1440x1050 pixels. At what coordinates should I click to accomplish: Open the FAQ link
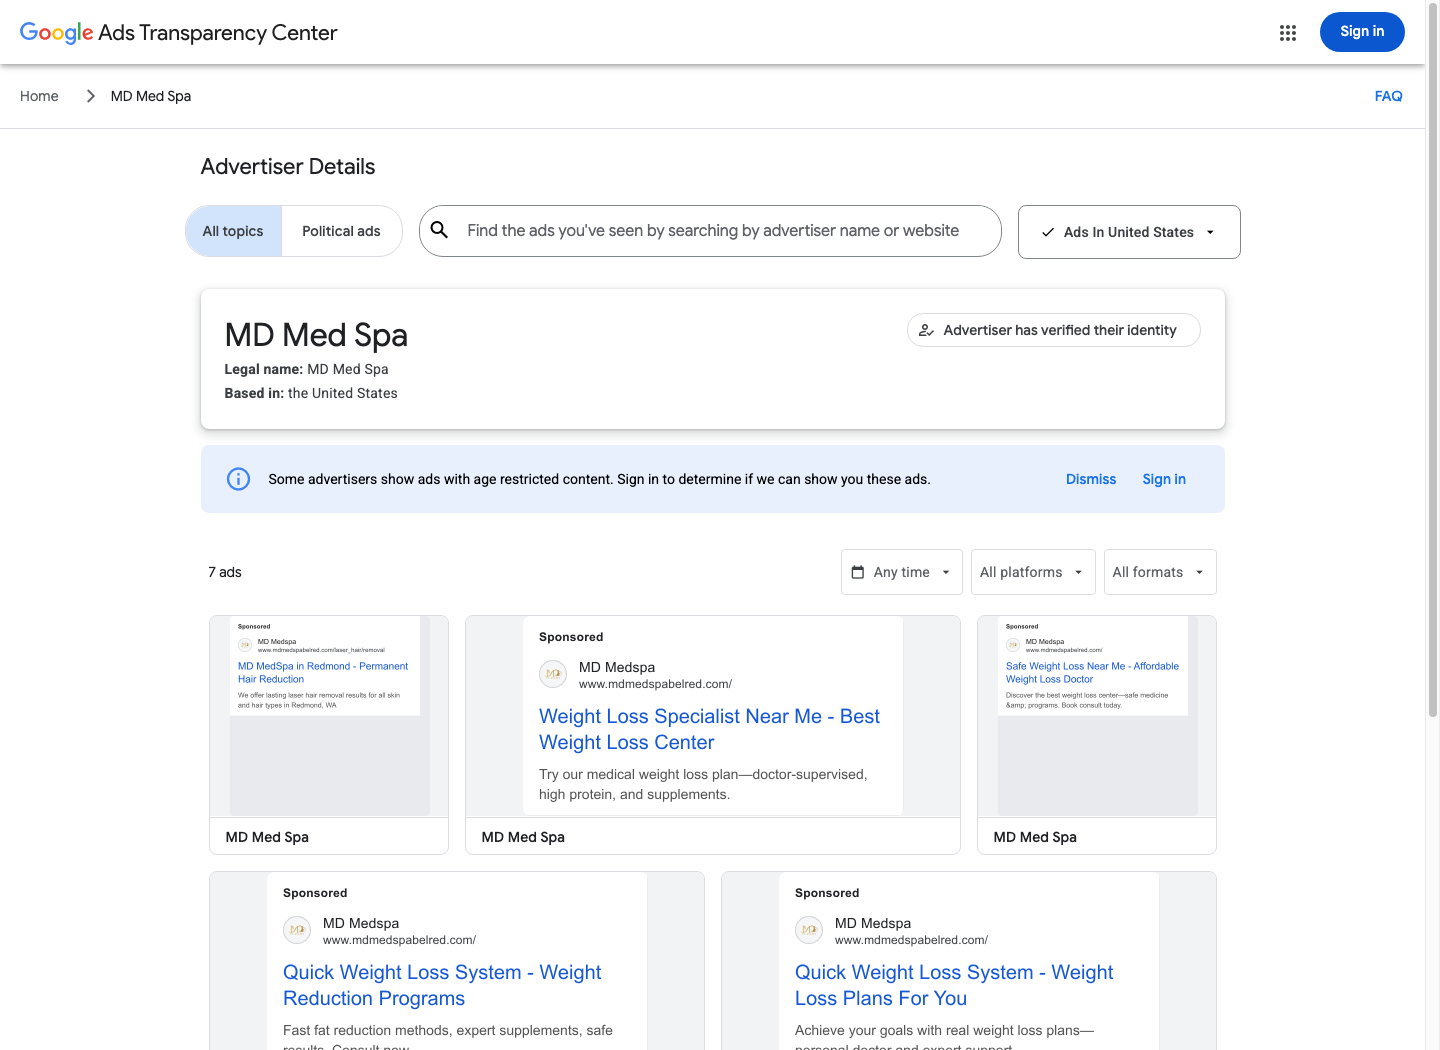click(1388, 96)
